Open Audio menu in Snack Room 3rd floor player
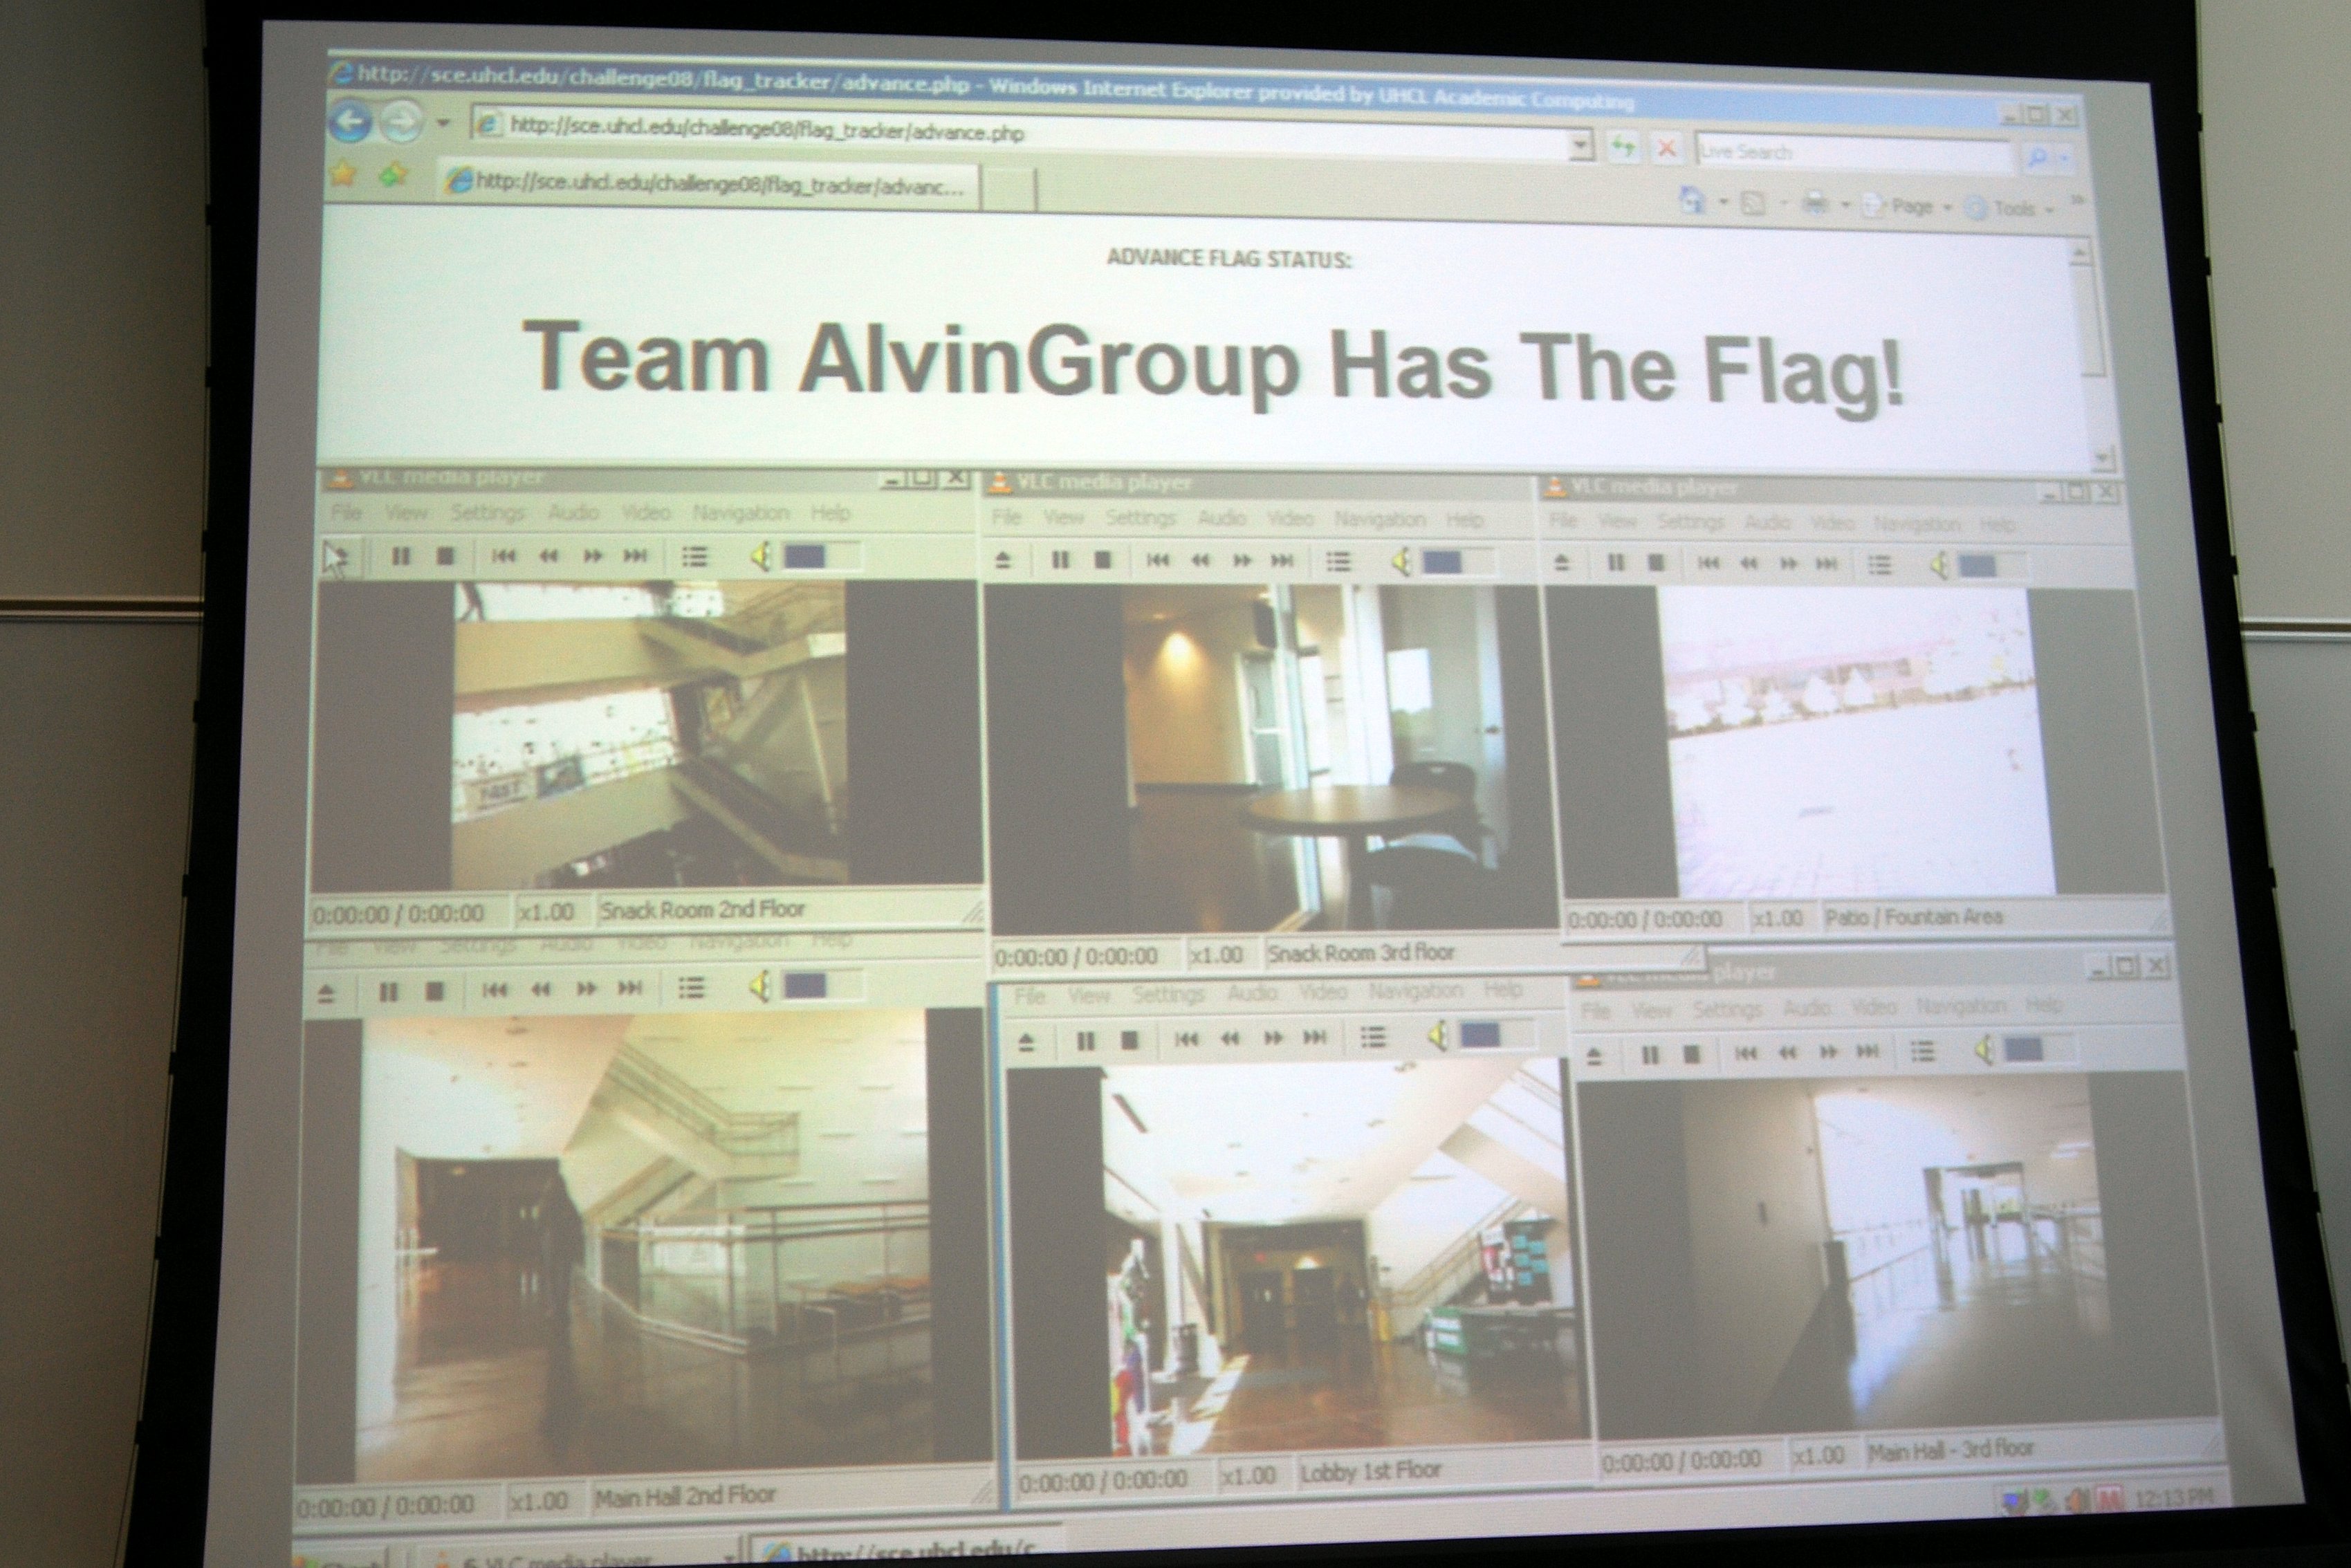 pyautogui.click(x=1222, y=518)
